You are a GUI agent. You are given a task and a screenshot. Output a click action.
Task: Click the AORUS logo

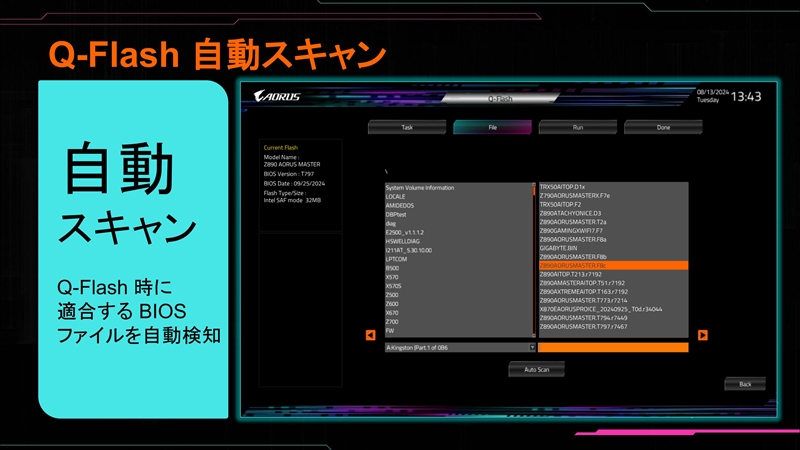click(x=277, y=96)
